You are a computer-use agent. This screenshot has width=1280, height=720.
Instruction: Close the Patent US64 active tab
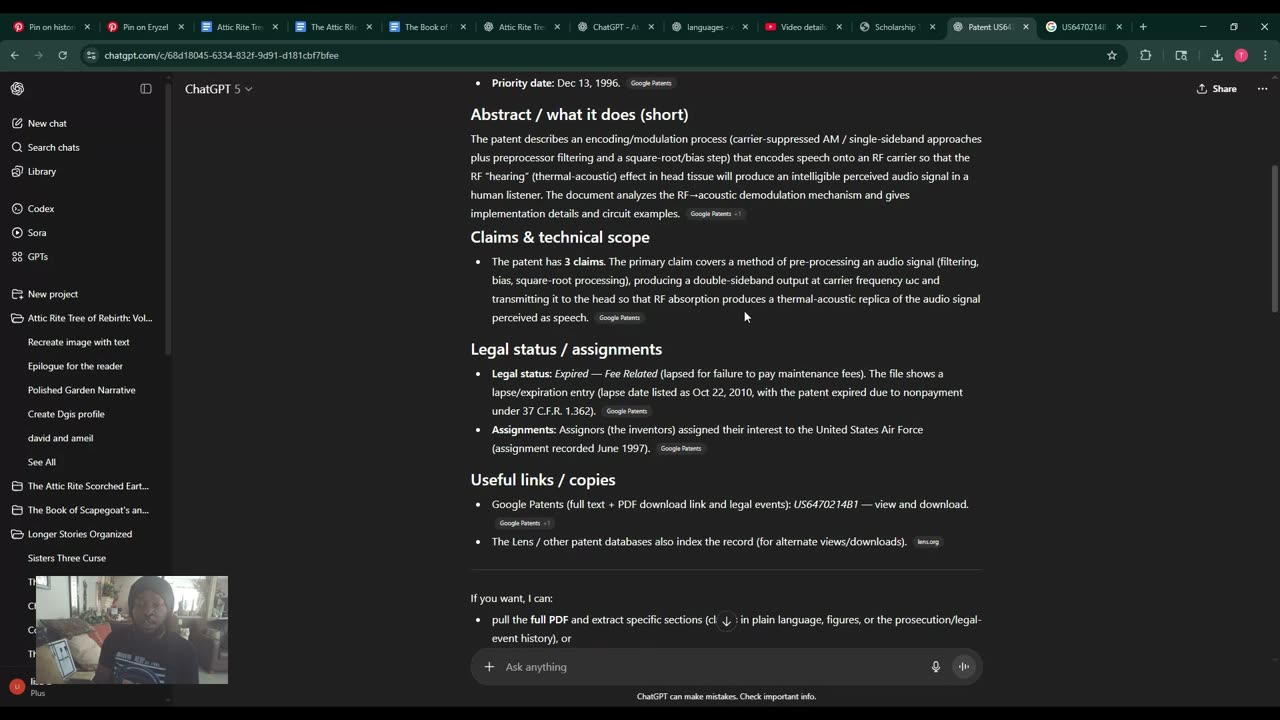1025,27
